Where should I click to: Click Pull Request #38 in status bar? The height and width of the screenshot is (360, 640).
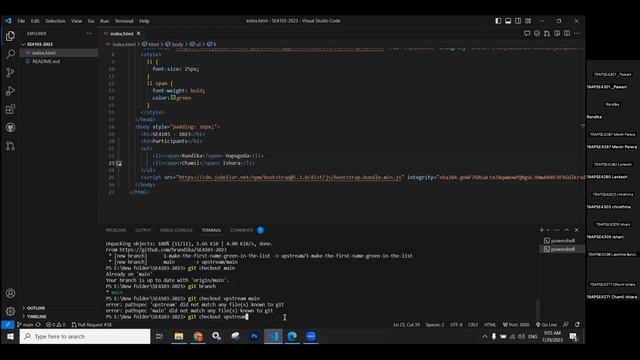coord(91,325)
